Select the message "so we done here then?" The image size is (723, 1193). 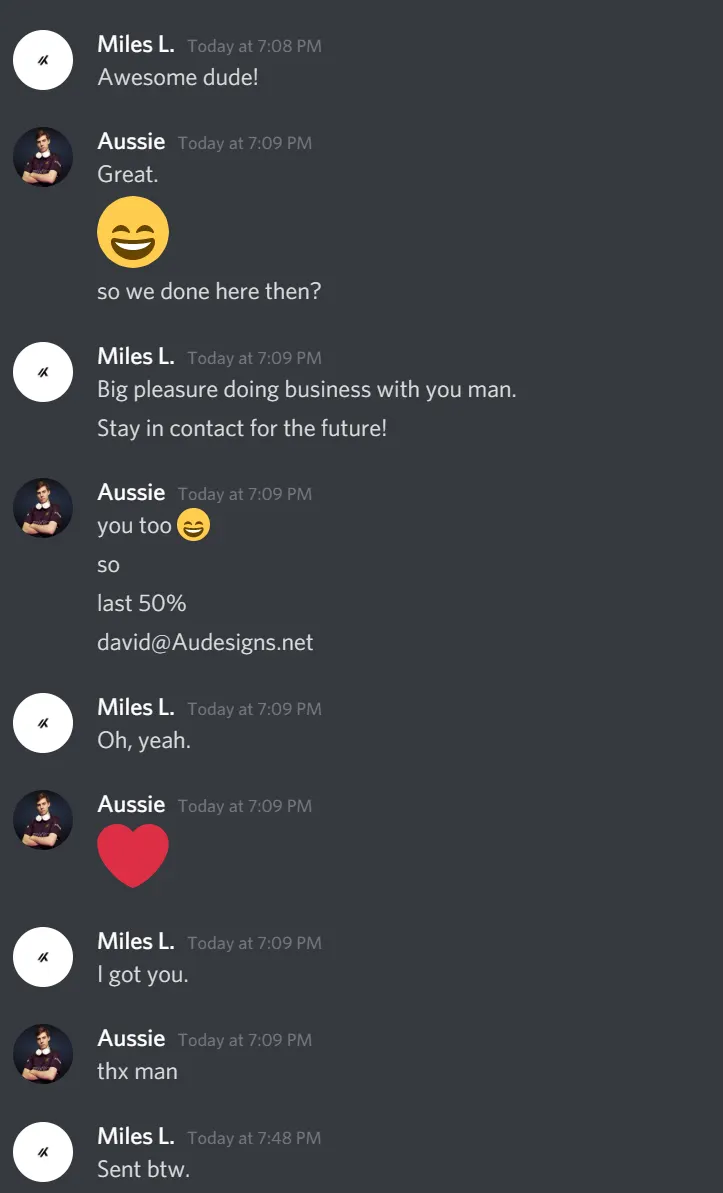209,291
